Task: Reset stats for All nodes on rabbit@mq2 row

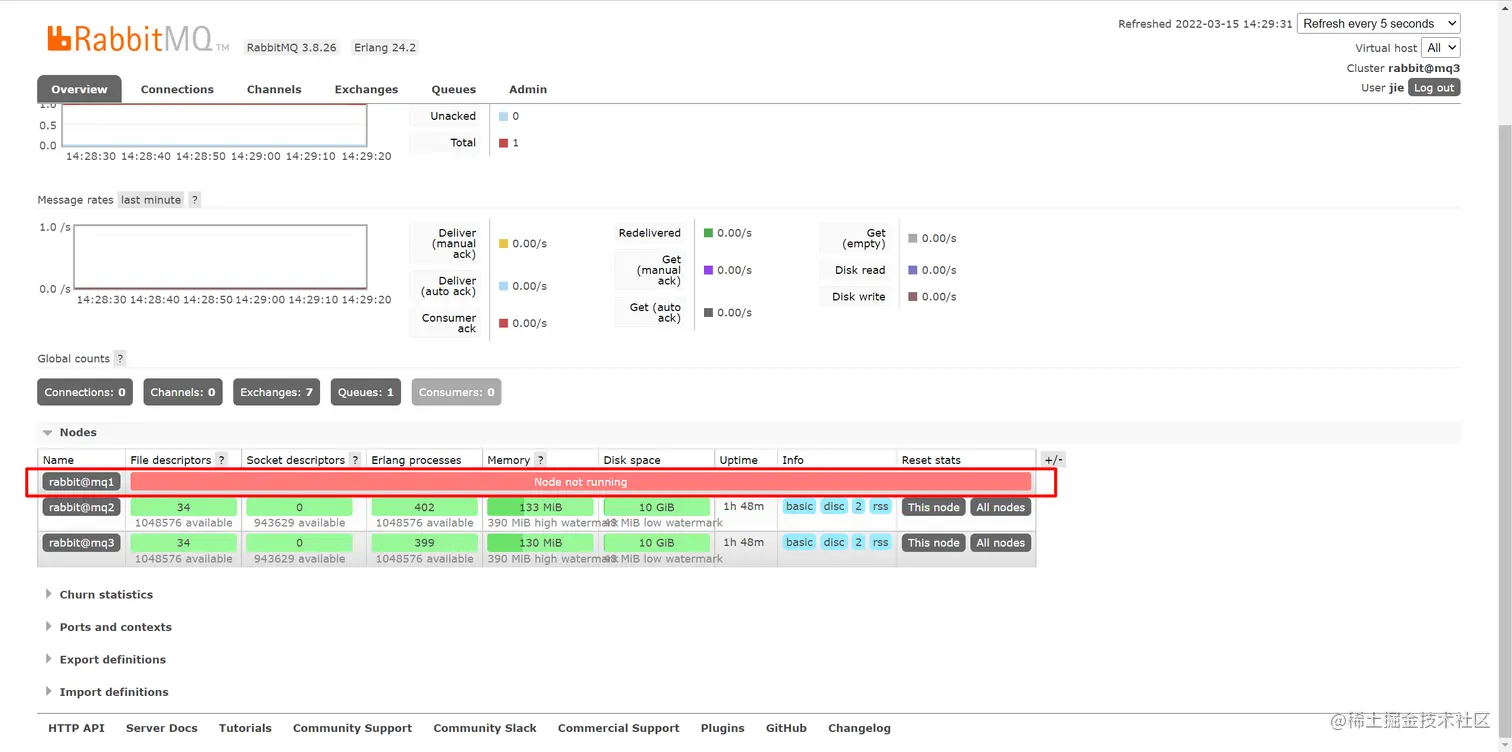Action: [x=1000, y=507]
